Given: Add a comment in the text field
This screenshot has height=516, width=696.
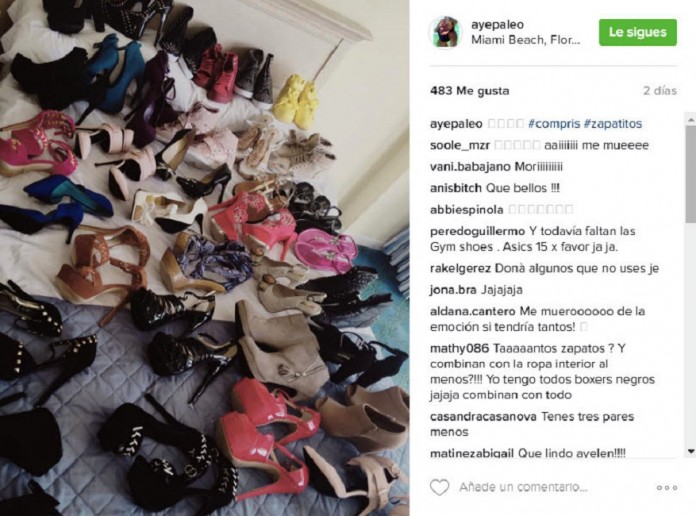Looking at the screenshot, I should tap(523, 487).
